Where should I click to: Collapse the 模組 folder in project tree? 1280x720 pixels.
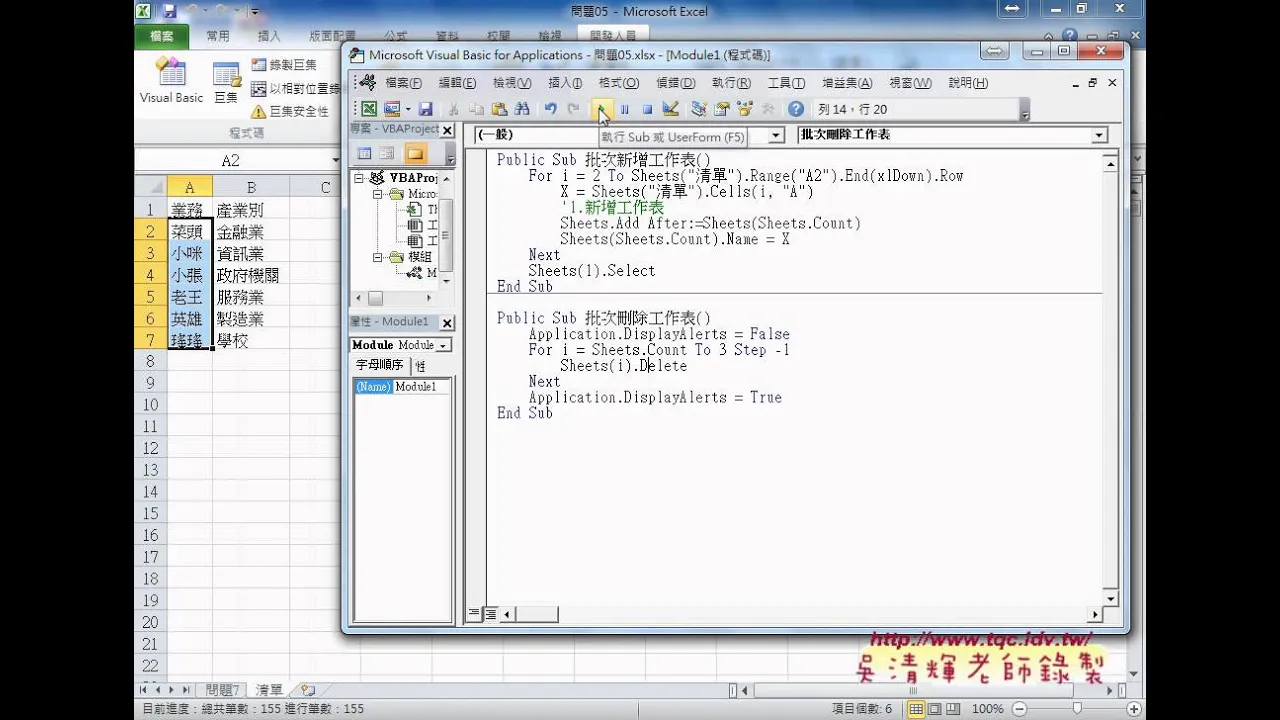[x=379, y=257]
